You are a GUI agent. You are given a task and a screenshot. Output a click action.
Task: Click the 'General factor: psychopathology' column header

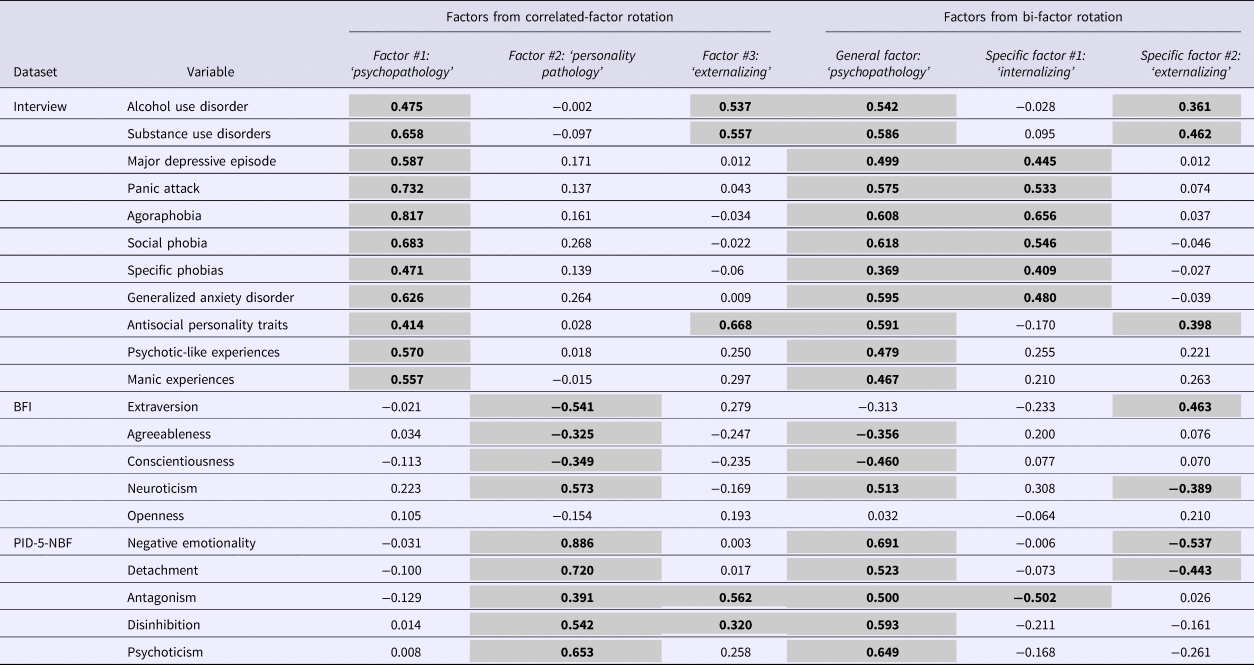pyautogui.click(x=883, y=64)
